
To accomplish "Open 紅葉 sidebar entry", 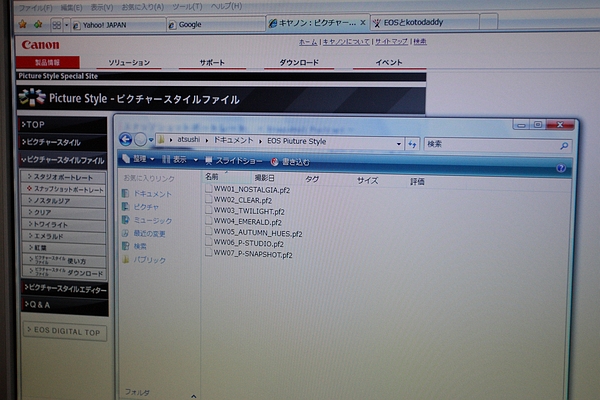I will (x=64, y=248).
